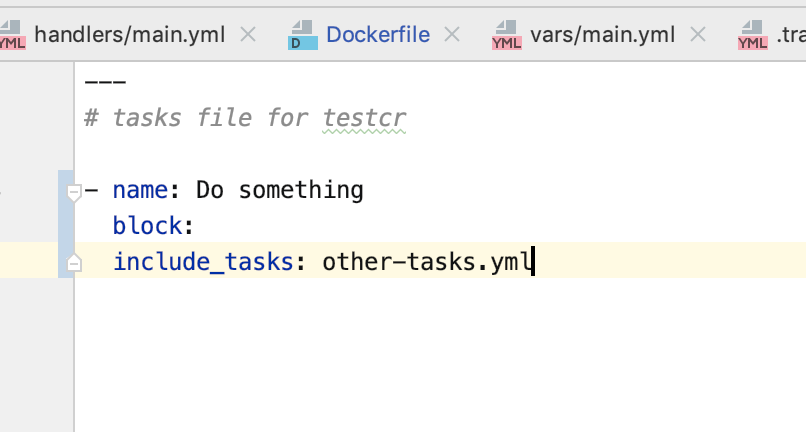Click the Dockerfile file type icon
This screenshot has width=806, height=432.
(x=303, y=35)
